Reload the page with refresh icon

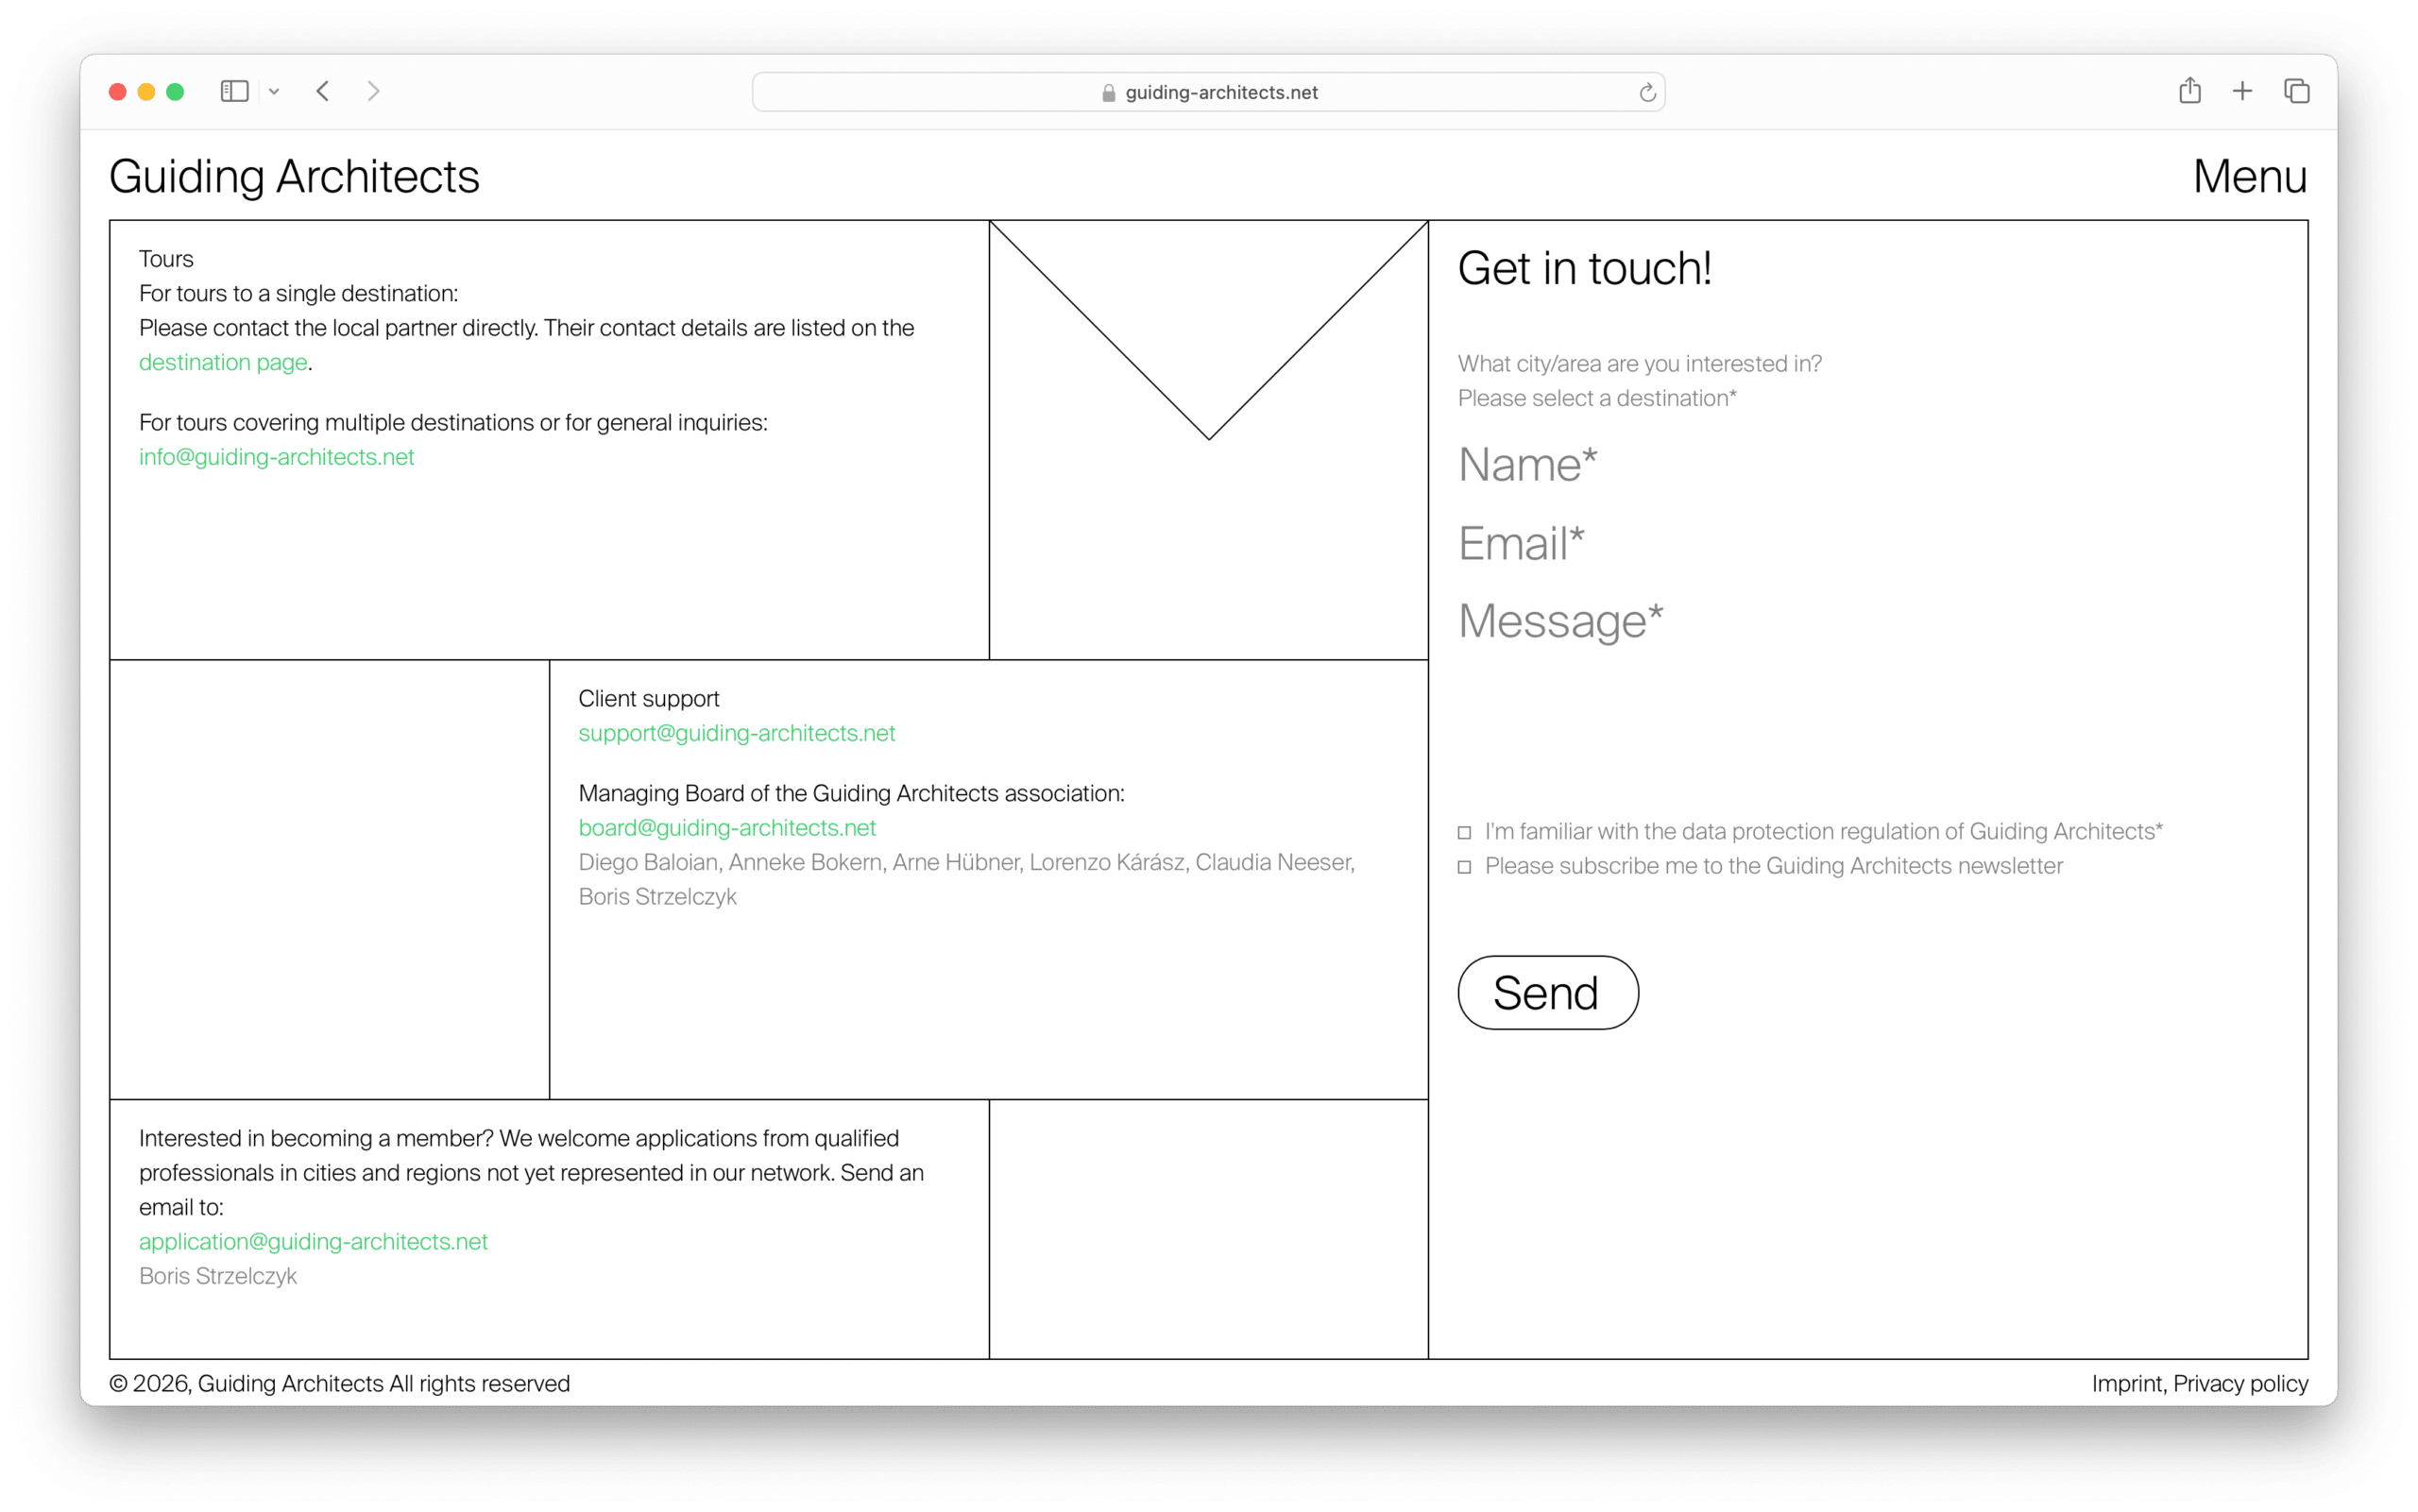click(x=1647, y=93)
